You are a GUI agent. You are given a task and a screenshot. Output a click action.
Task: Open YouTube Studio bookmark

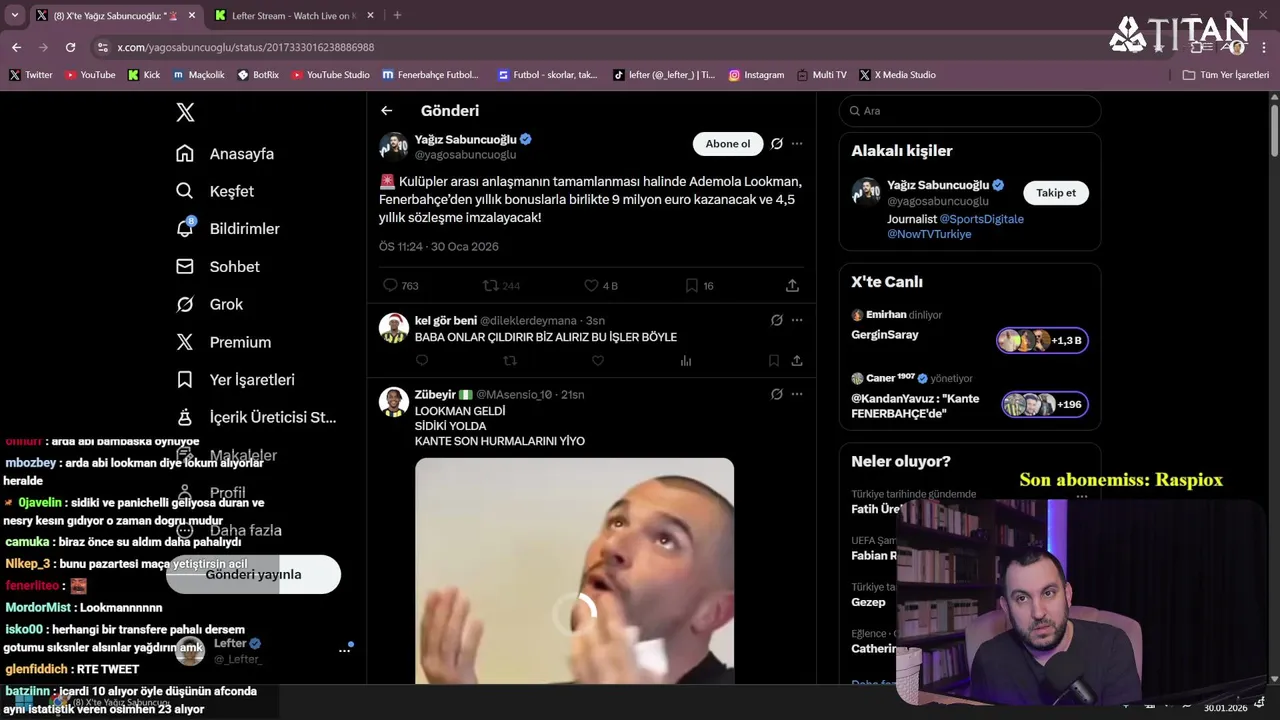[331, 75]
